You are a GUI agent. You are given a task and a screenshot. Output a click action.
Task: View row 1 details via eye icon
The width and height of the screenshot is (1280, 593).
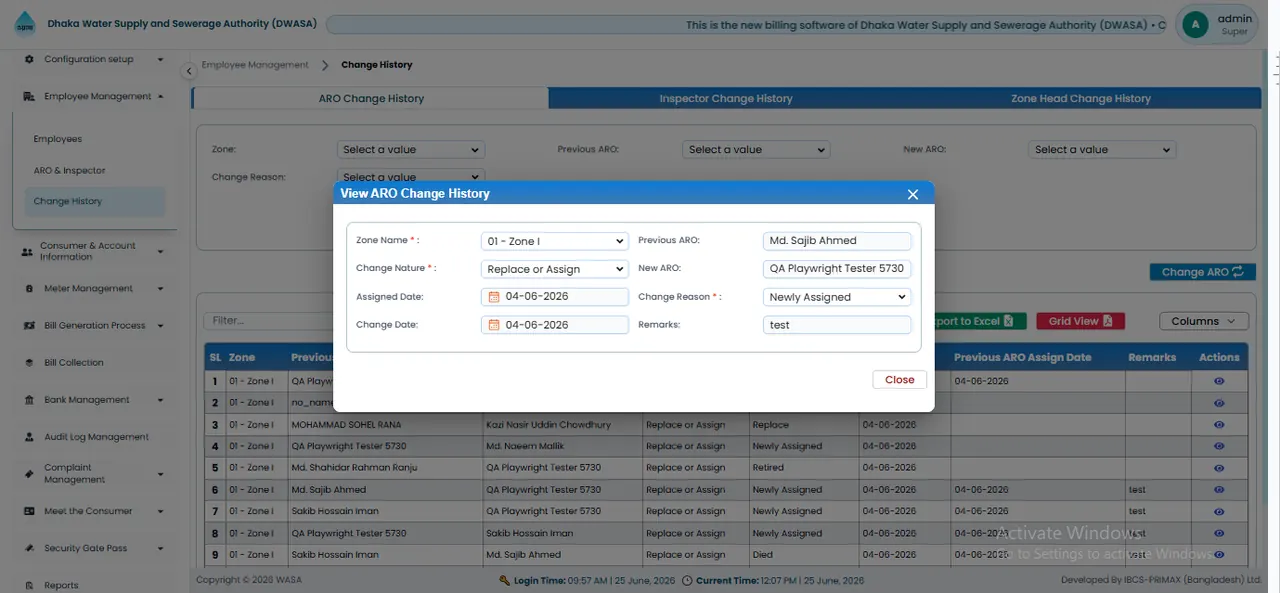click(x=1219, y=381)
